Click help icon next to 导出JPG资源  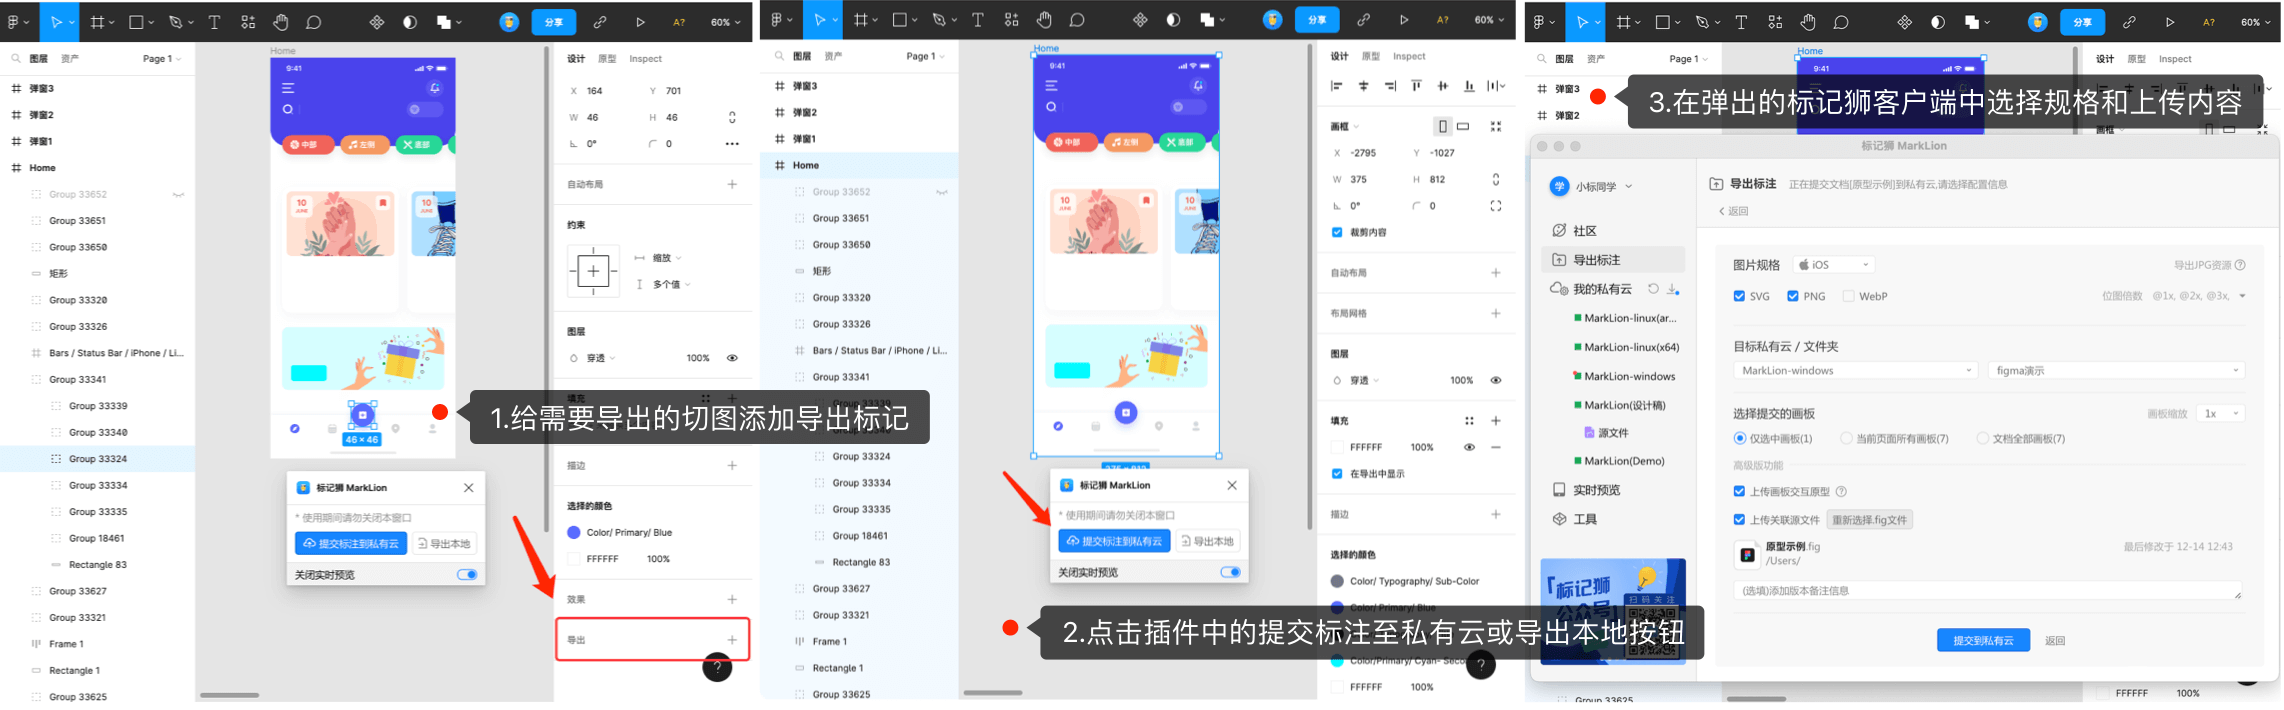click(2240, 265)
